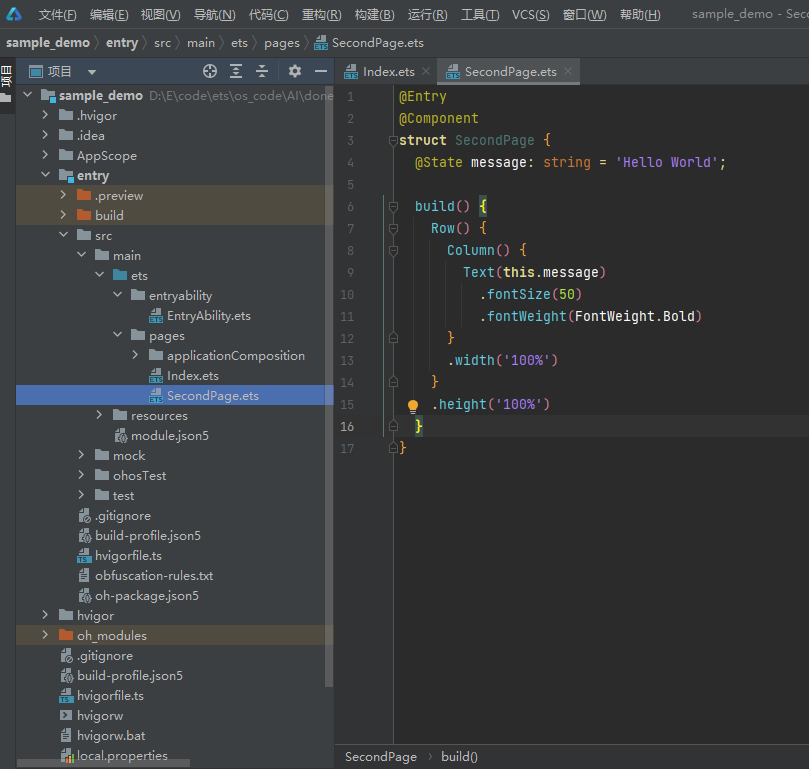The image size is (809, 769).
Task: Click the main breadcrumb in navigation bar
Action: [201, 43]
